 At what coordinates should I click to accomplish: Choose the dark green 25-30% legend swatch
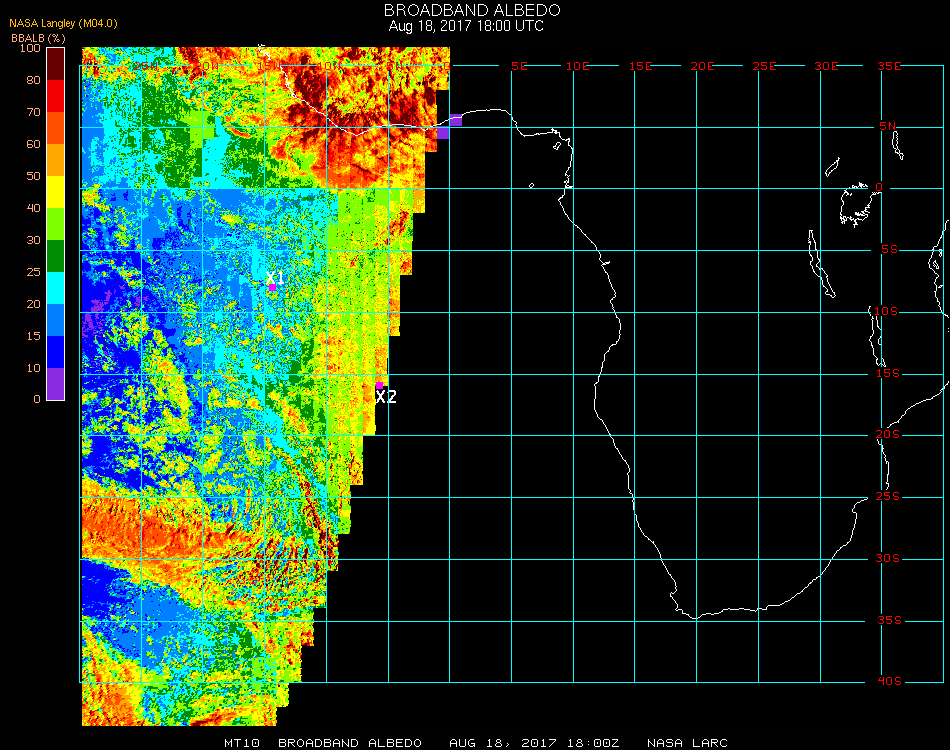[x=56, y=256]
